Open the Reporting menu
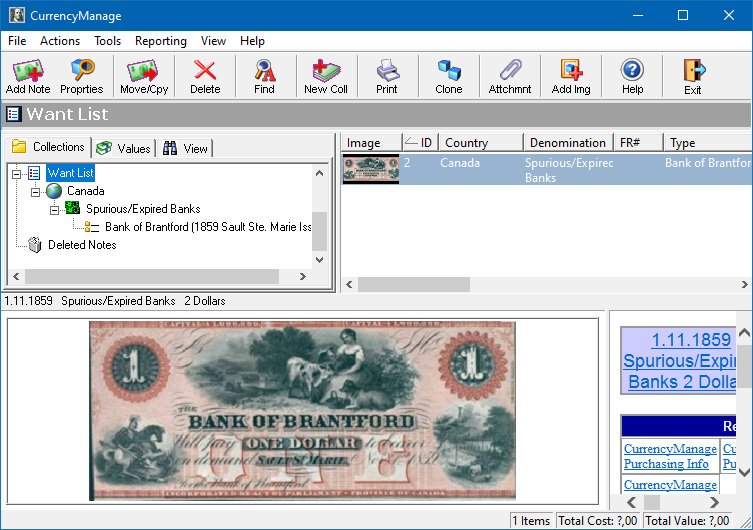This screenshot has width=753, height=530. (x=161, y=41)
